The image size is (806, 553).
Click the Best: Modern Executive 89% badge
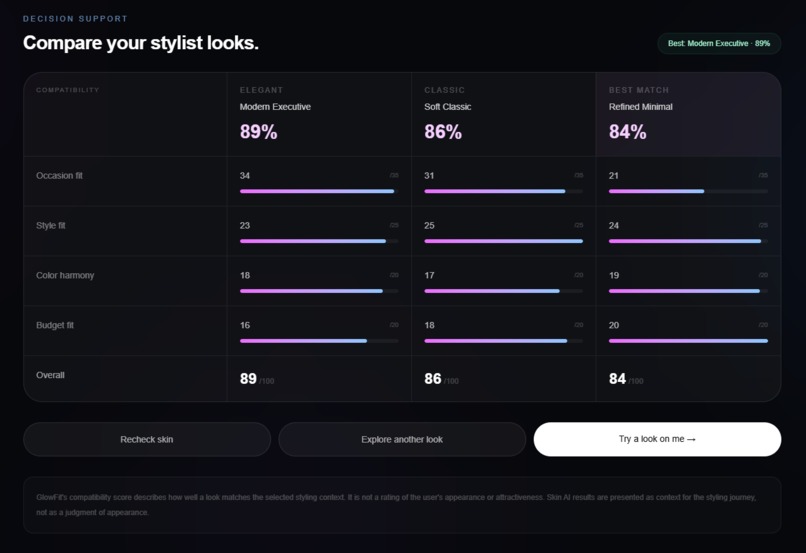coord(719,44)
